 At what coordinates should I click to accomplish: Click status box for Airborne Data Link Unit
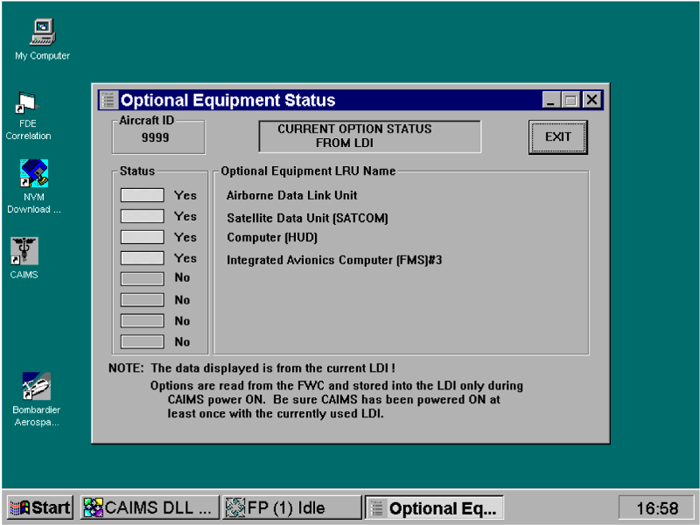(142, 195)
